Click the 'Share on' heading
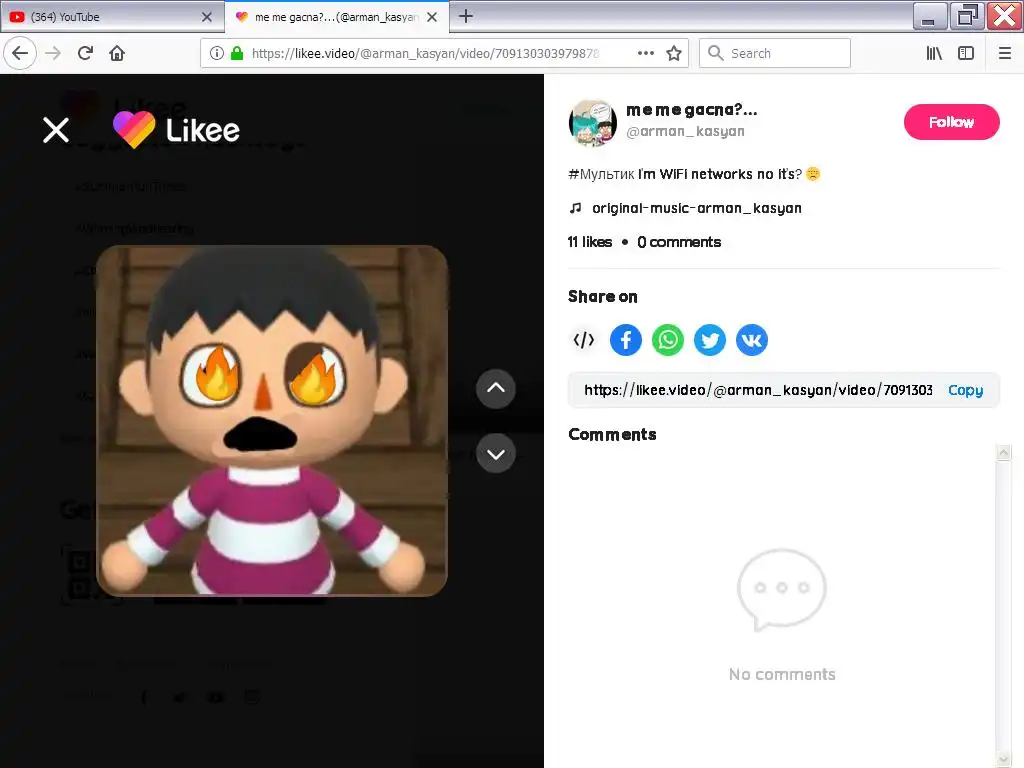This screenshot has width=1024, height=768. (x=603, y=296)
